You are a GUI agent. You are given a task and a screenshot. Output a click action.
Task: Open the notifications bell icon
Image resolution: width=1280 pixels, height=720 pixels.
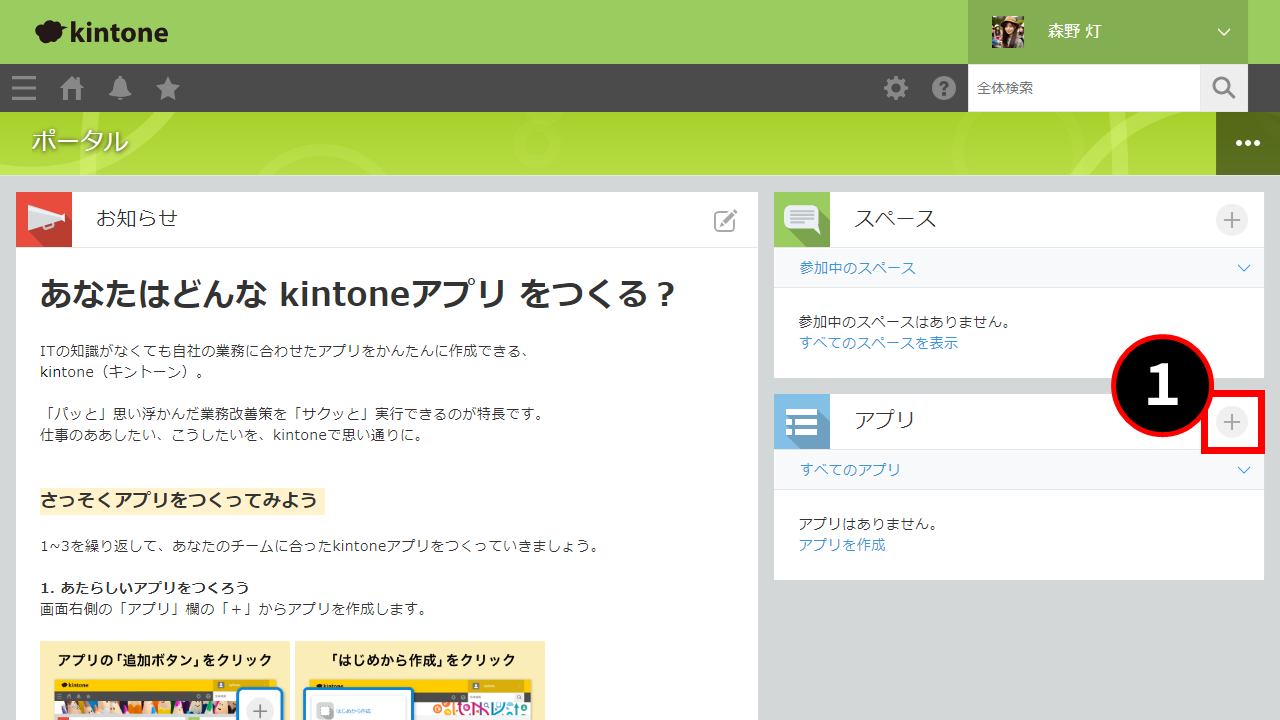120,88
